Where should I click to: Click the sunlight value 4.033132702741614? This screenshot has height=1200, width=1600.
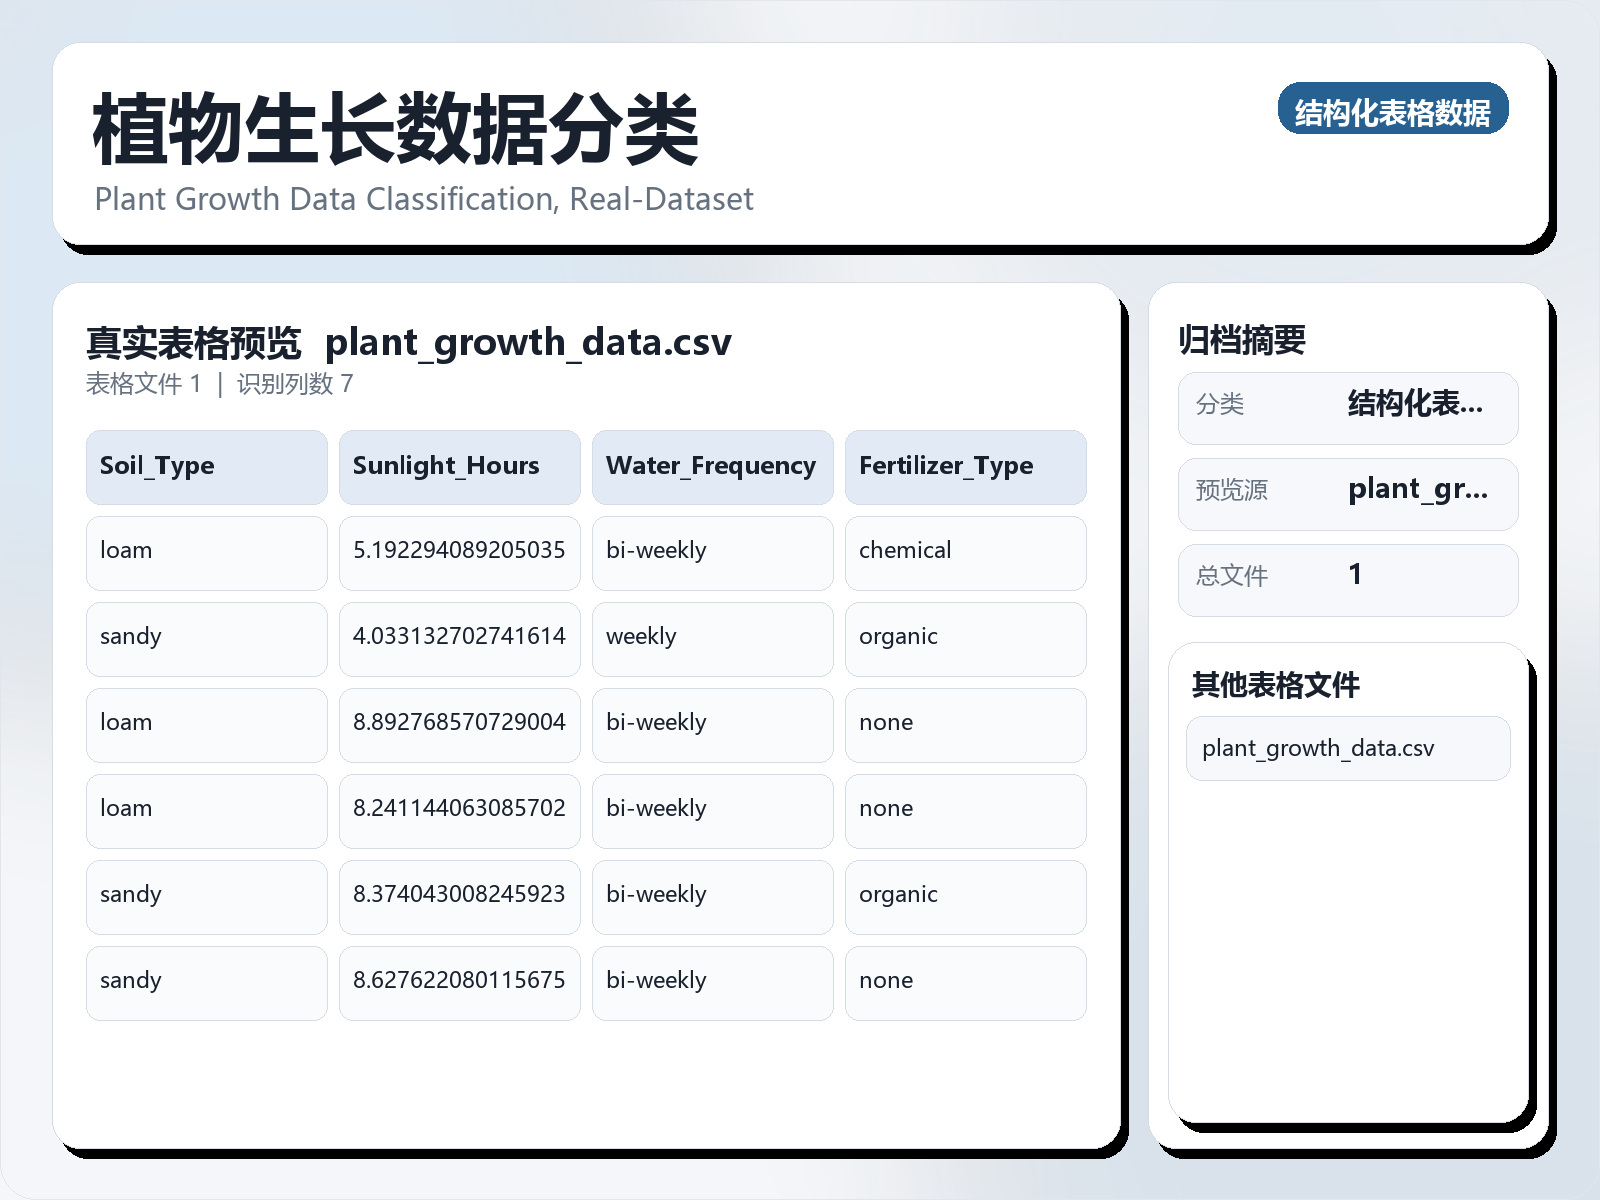459,637
